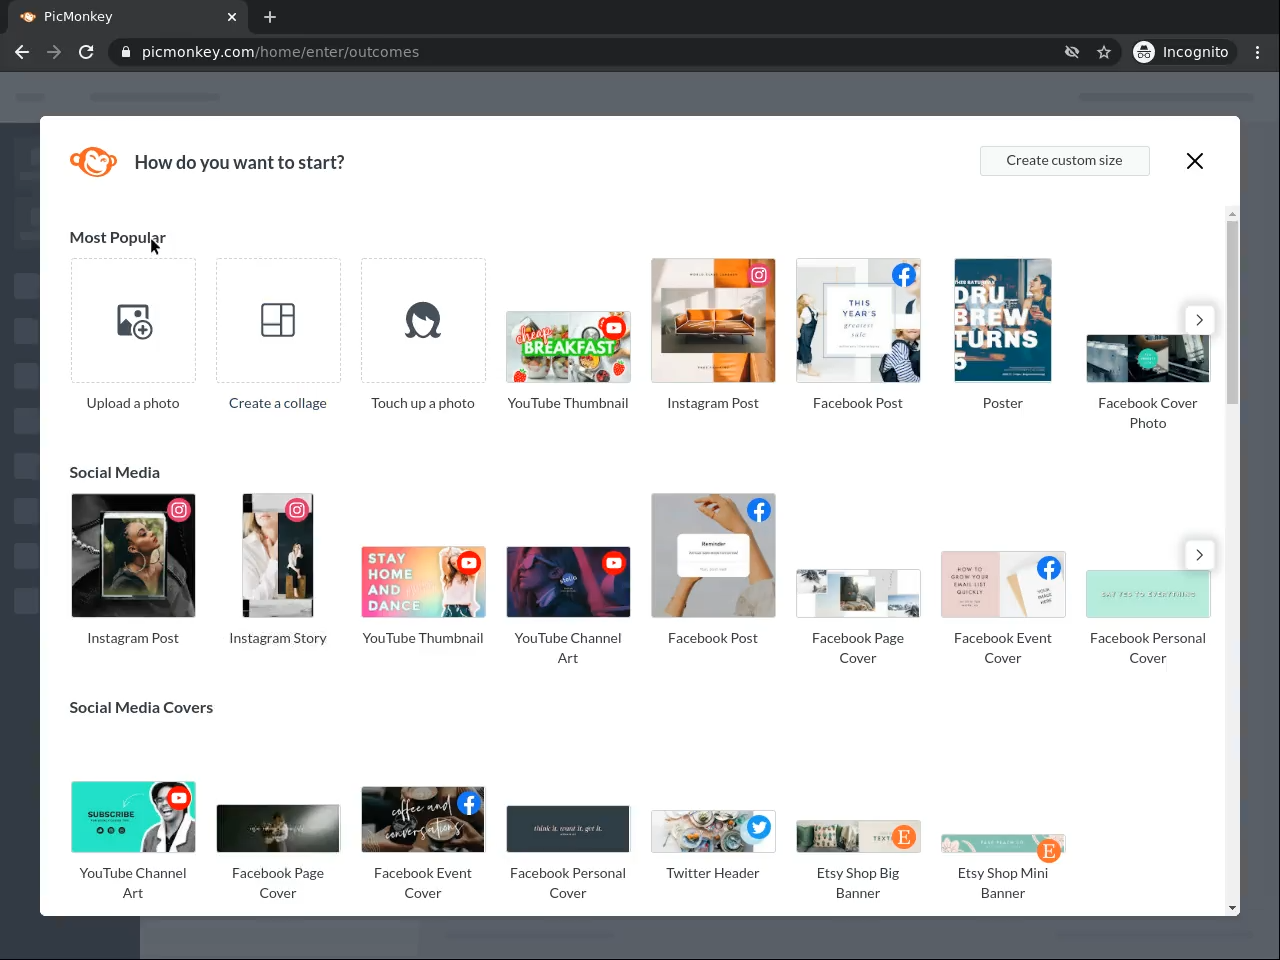The image size is (1280, 960).
Task: Pick Facebook Personal Cover in the Social Media row
Action: (x=1148, y=594)
